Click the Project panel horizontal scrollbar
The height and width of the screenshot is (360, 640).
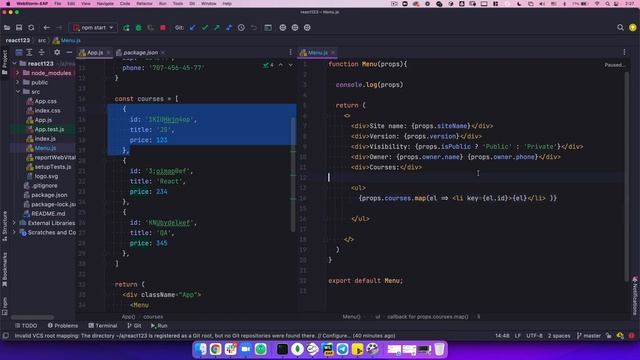pyautogui.click(x=32, y=317)
